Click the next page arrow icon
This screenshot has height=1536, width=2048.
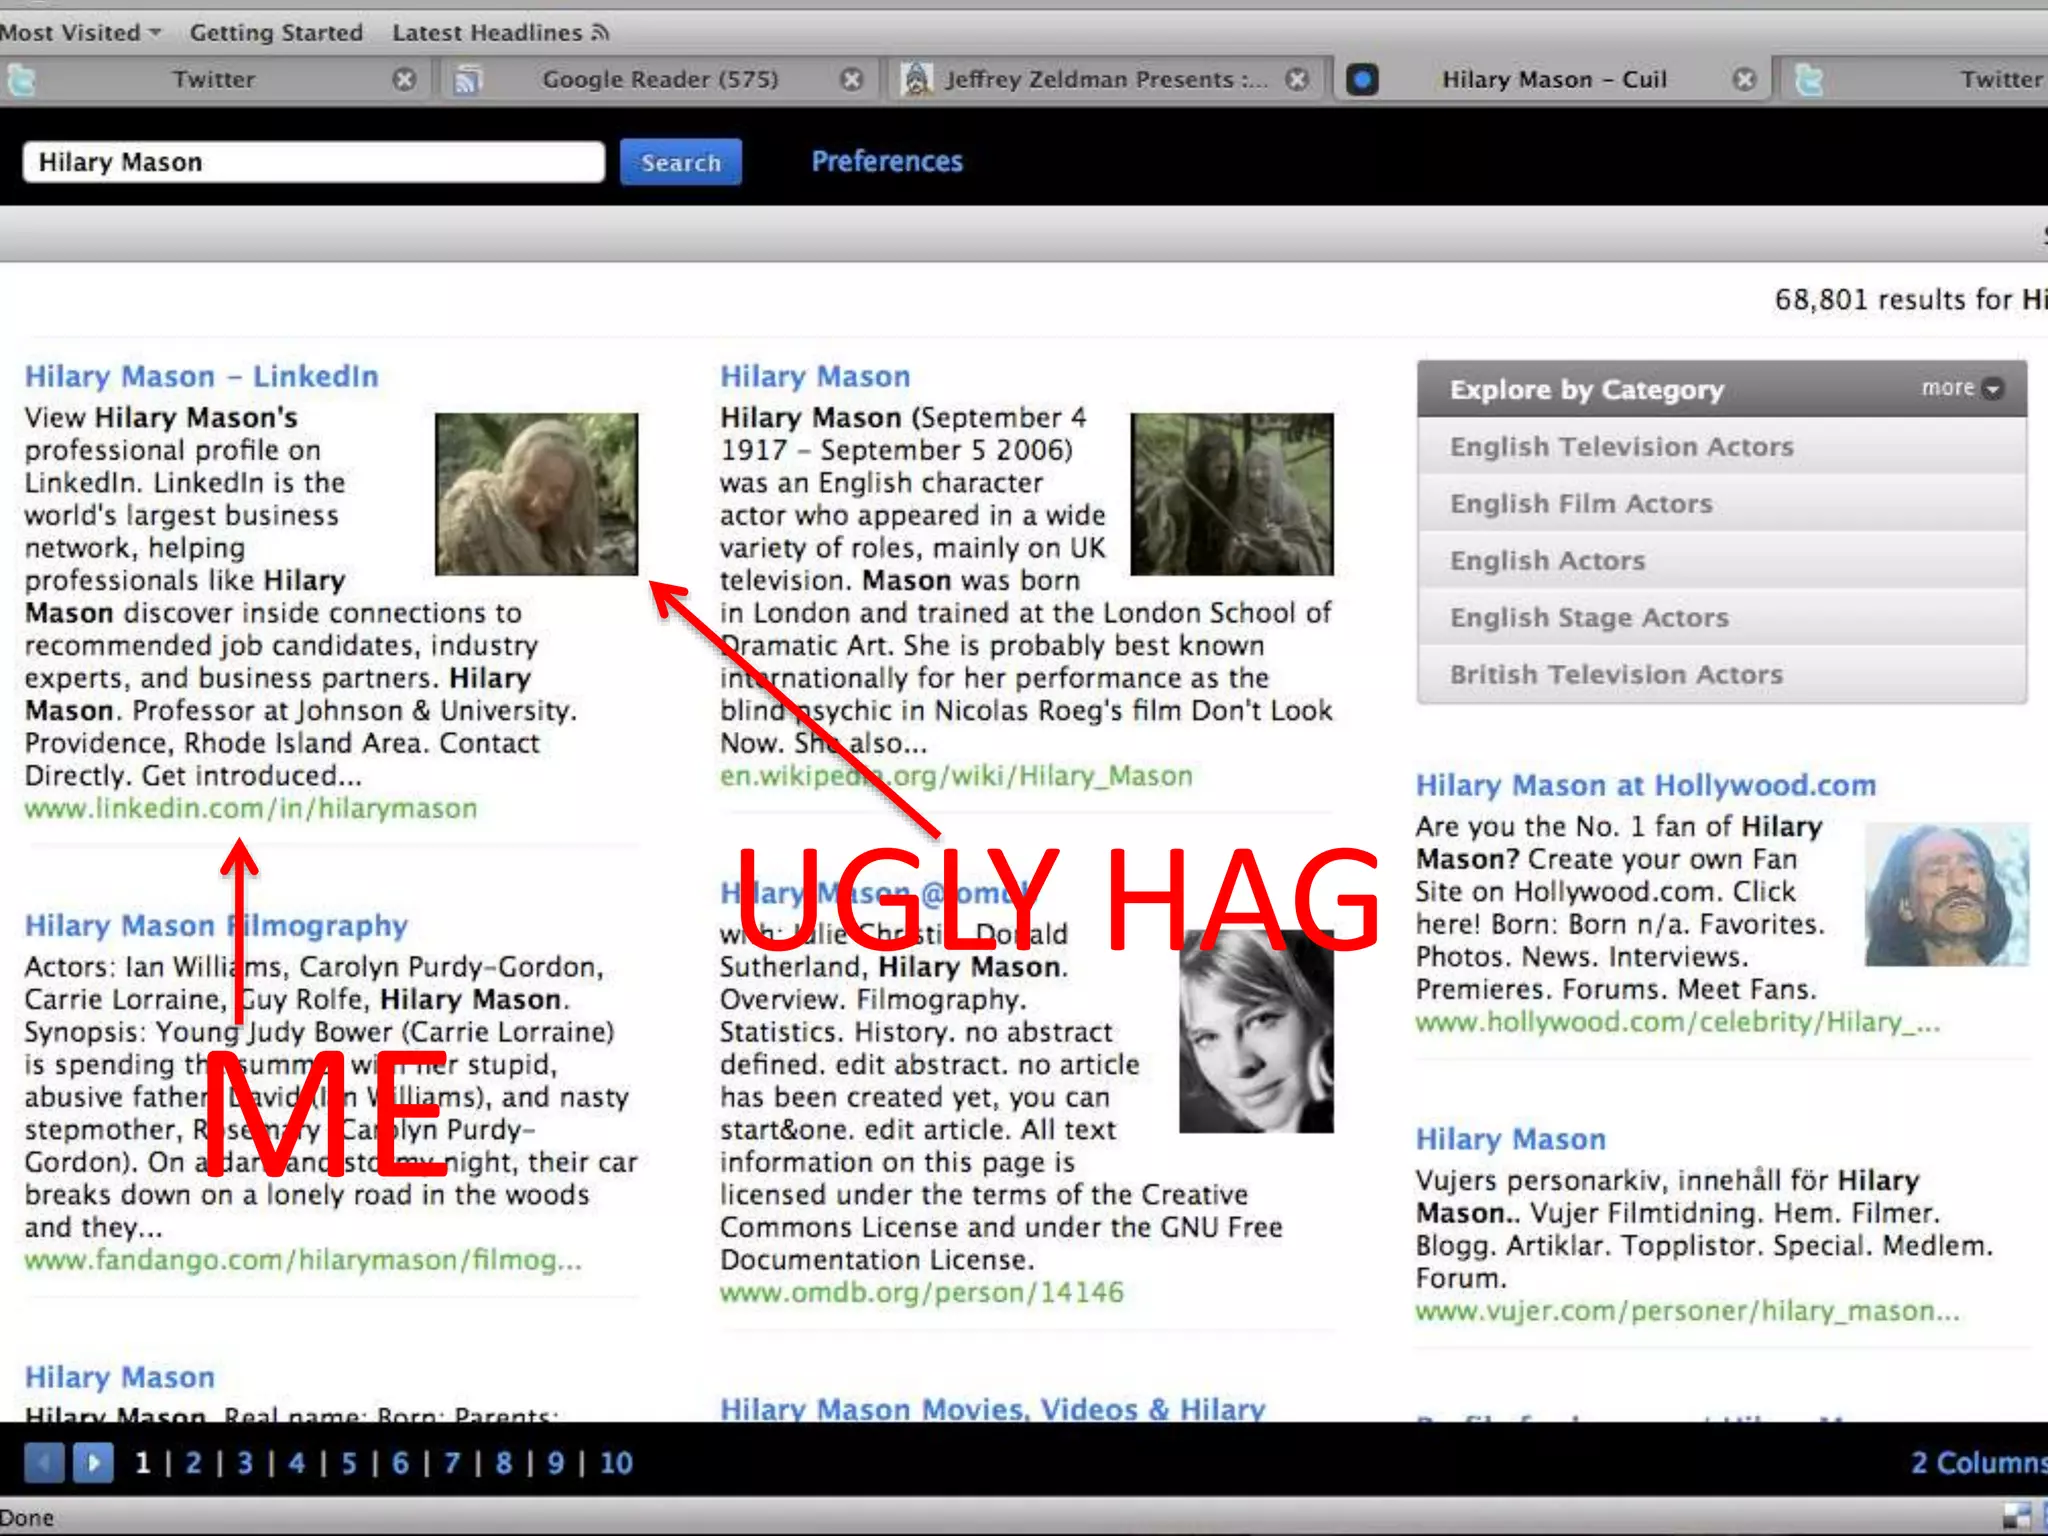93,1463
